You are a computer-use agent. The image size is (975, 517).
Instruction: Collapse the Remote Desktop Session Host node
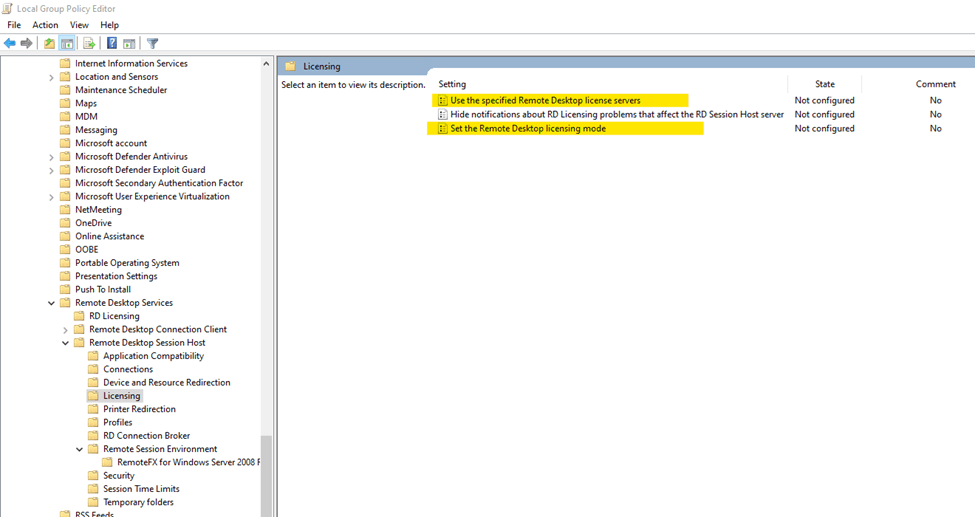[65, 343]
